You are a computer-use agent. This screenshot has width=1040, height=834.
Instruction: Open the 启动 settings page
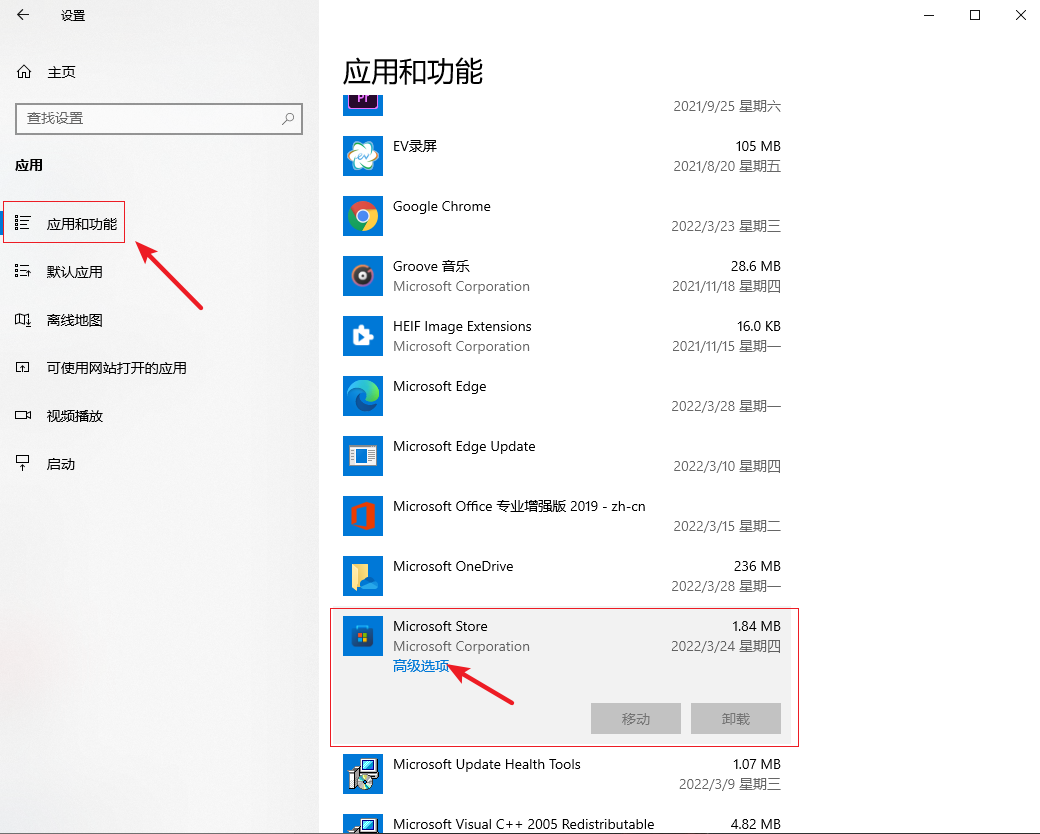pos(60,464)
